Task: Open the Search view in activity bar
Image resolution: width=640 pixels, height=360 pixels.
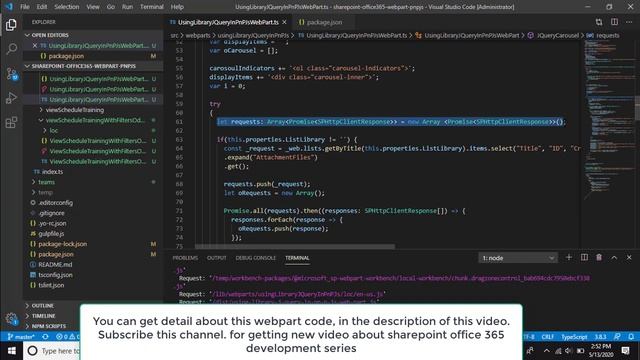Action: (x=11, y=49)
